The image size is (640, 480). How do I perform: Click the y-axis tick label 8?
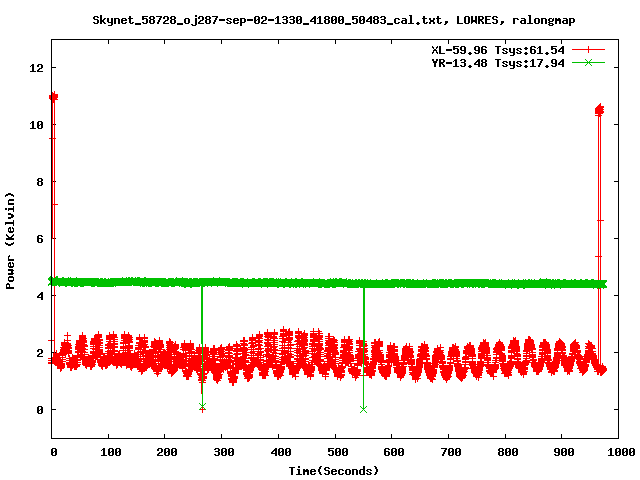click(40, 182)
